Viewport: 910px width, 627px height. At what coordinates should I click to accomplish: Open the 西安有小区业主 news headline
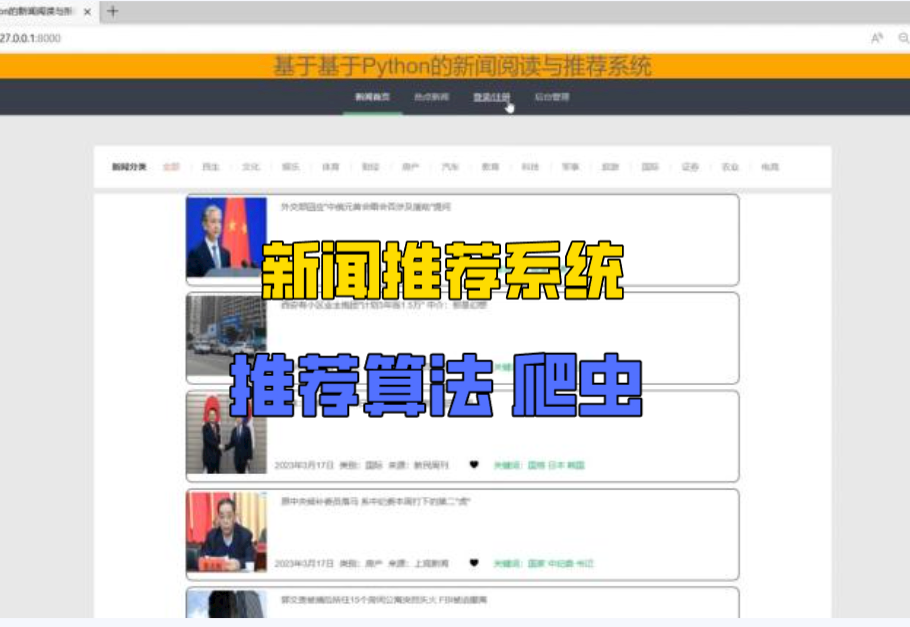[x=384, y=305]
